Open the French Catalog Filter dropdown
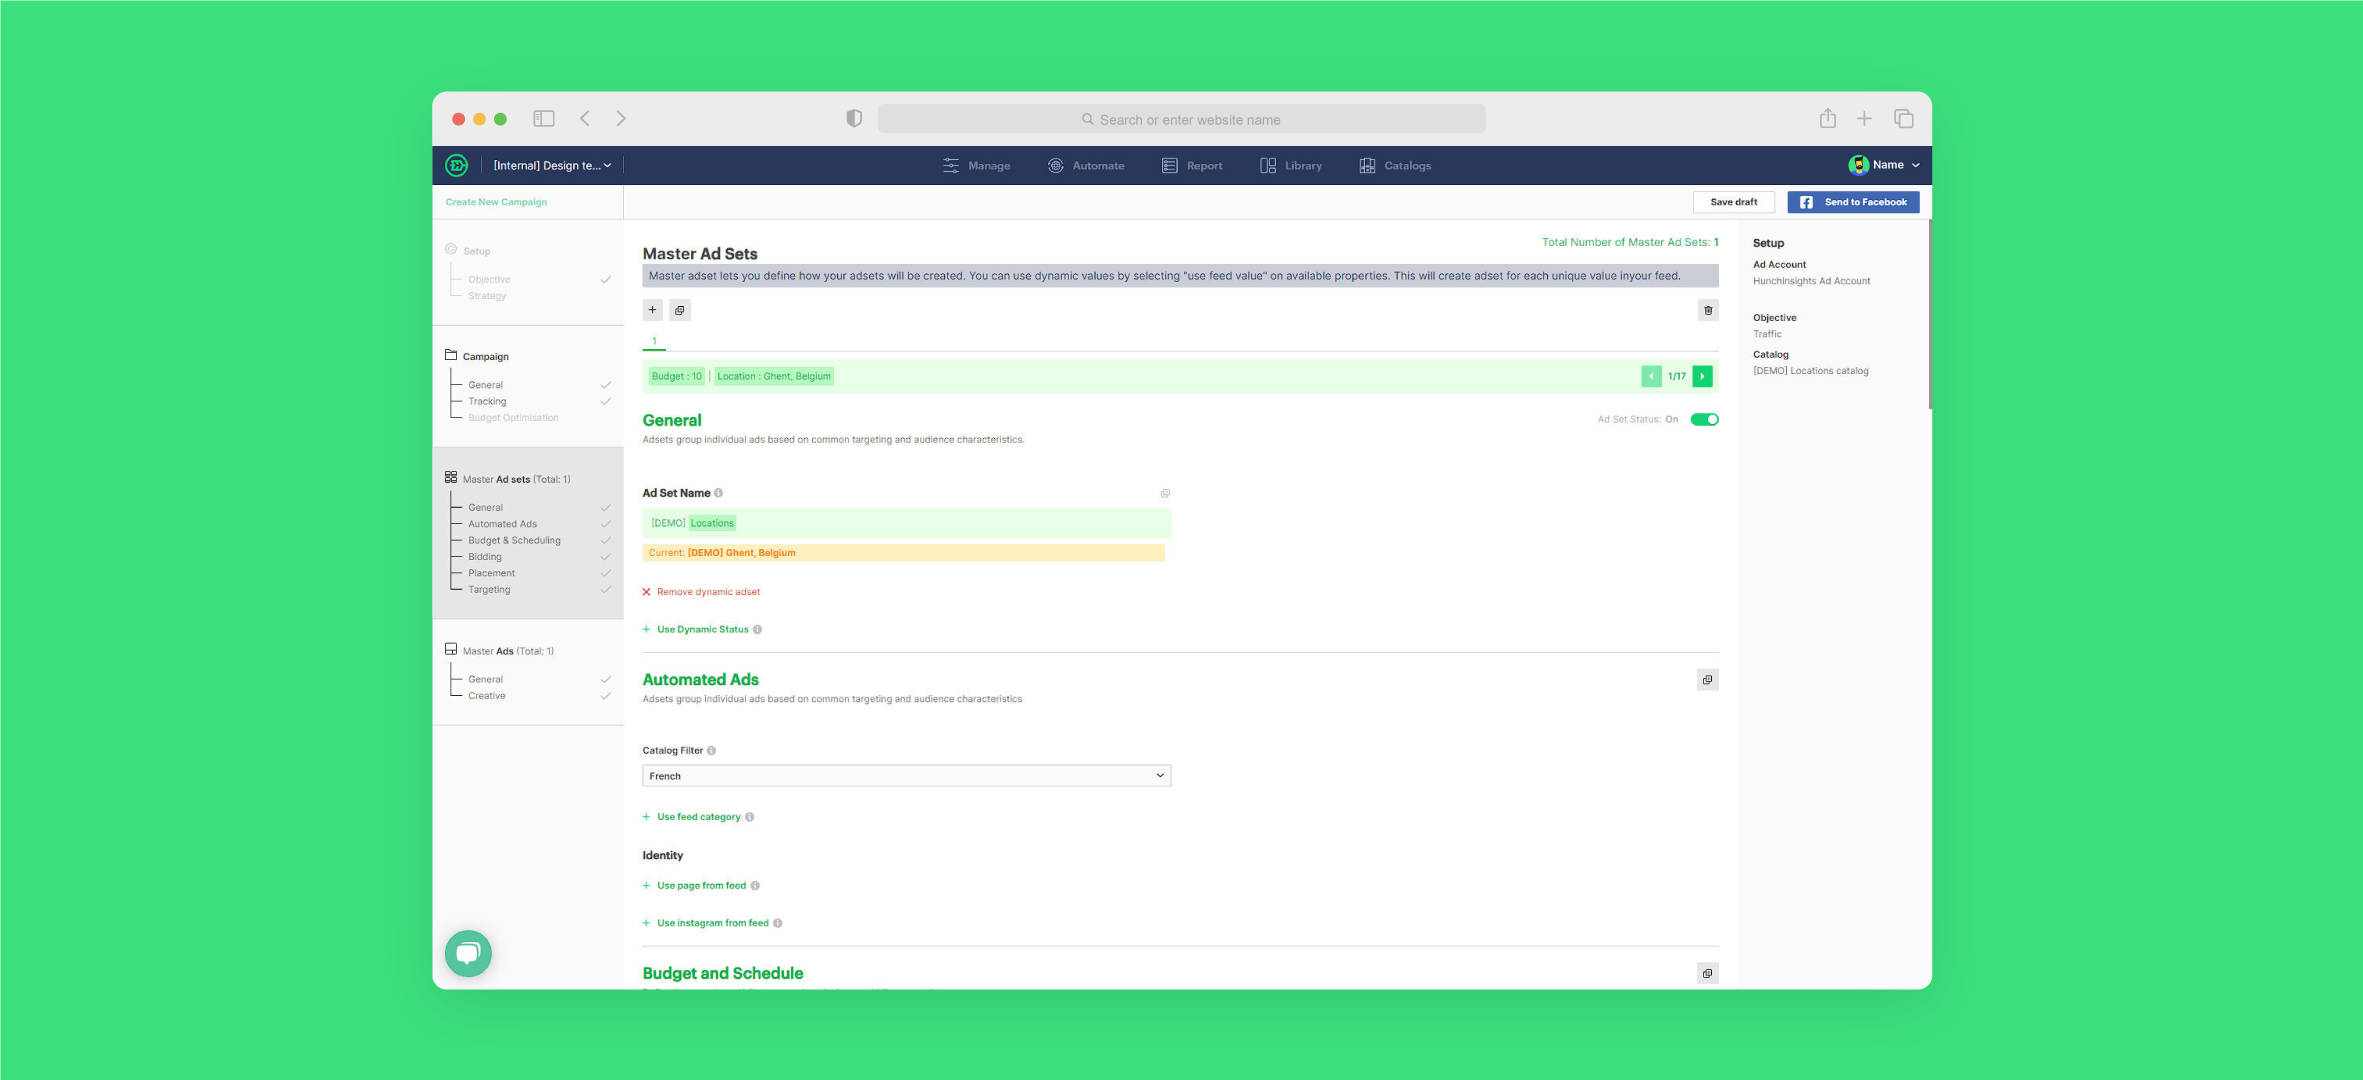This screenshot has height=1080, width=2363. tap(906, 776)
